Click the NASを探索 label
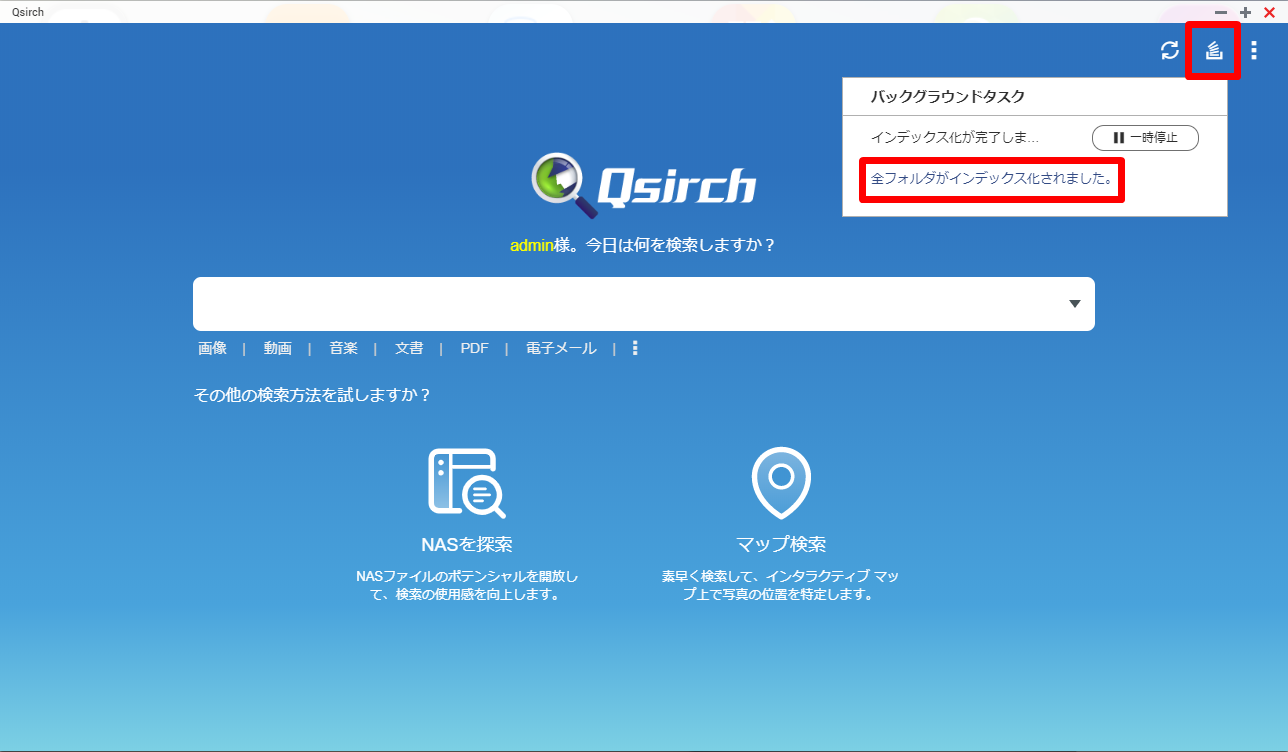1288x752 pixels. coord(467,545)
